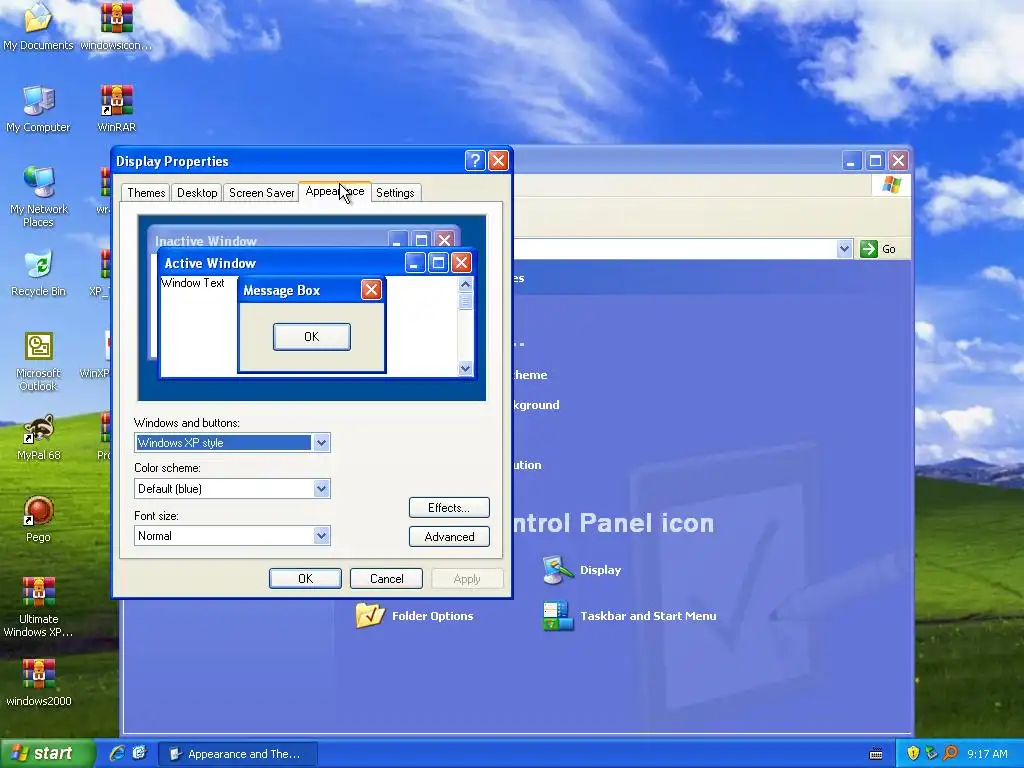Click the second Quick Launch icon

pyautogui.click(x=140, y=753)
